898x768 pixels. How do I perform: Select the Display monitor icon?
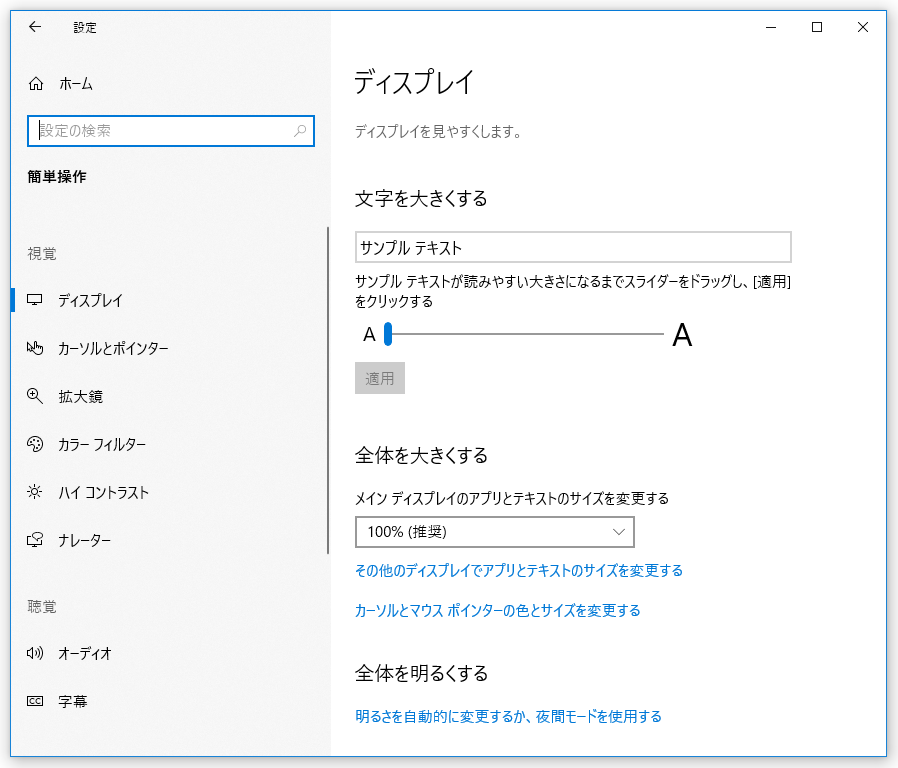click(35, 300)
